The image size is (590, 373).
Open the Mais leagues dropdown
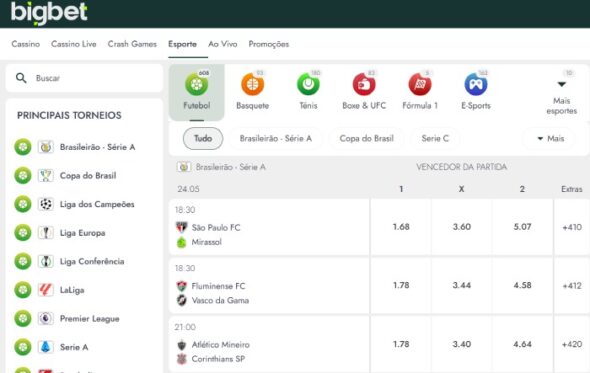(550, 139)
